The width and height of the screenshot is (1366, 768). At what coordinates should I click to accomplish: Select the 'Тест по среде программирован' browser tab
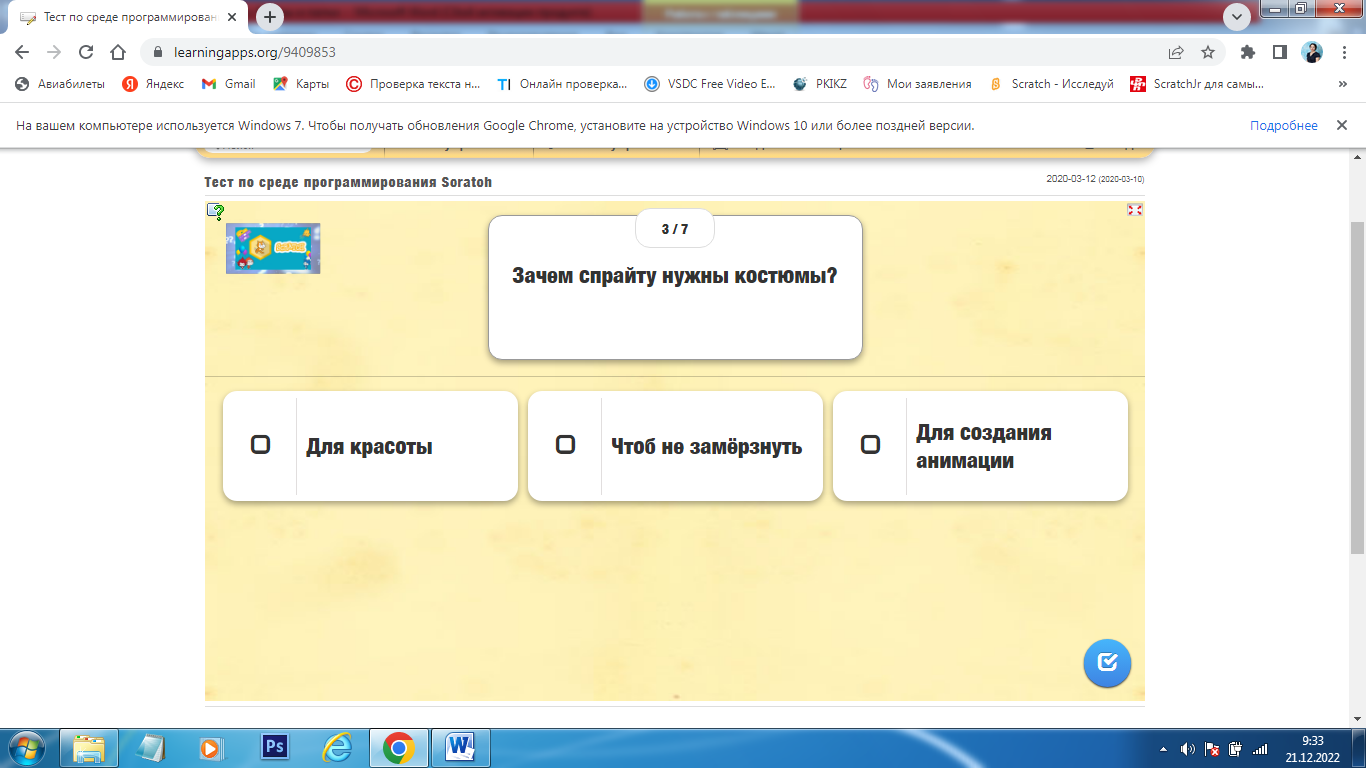[x=128, y=18]
